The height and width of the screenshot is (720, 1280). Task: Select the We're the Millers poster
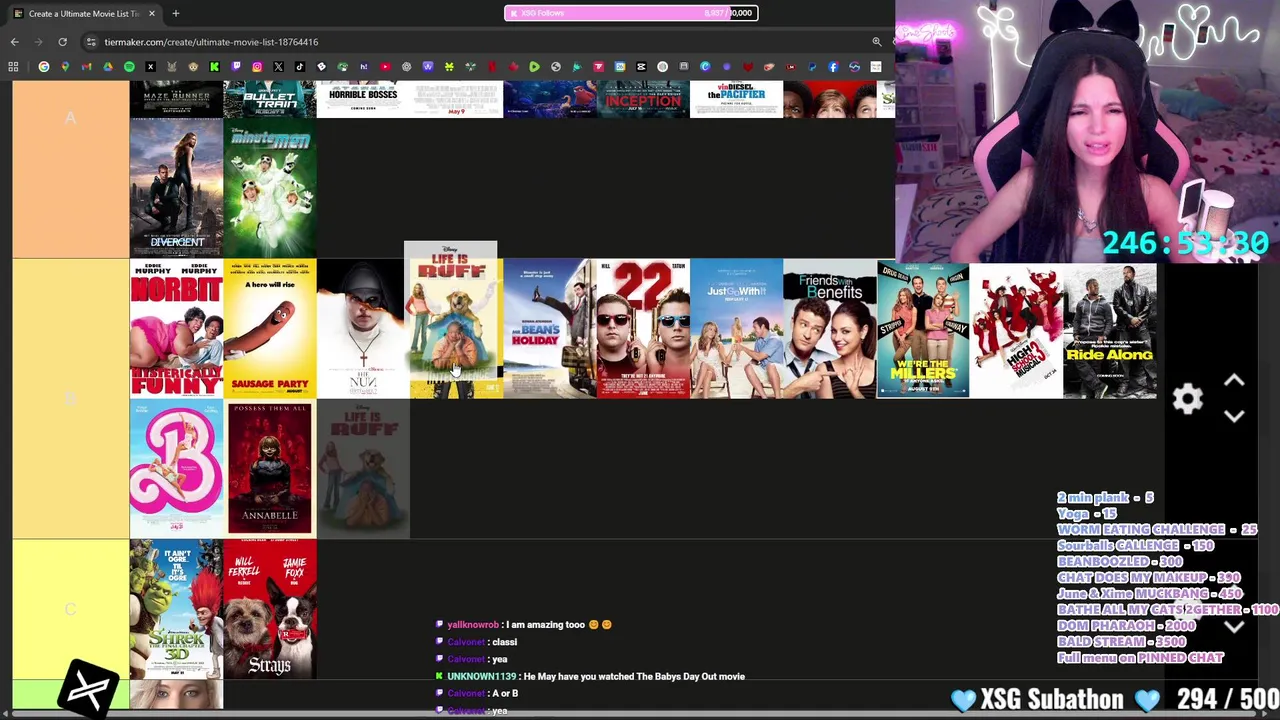click(923, 328)
